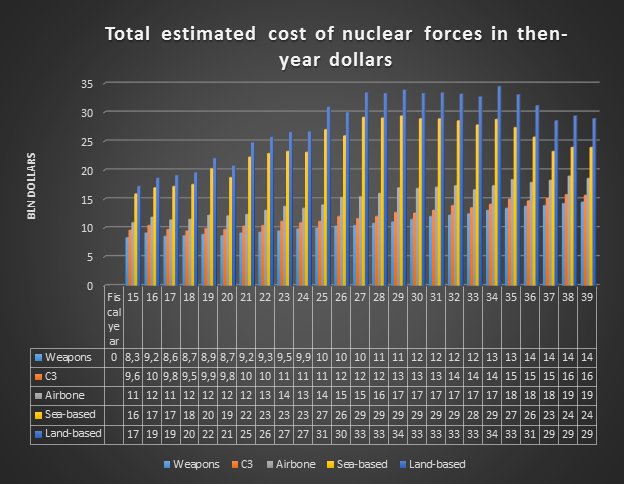Viewport: 624px width, 484px height.
Task: Click the "Airbone" row header in the data table
Action: click(x=64, y=396)
